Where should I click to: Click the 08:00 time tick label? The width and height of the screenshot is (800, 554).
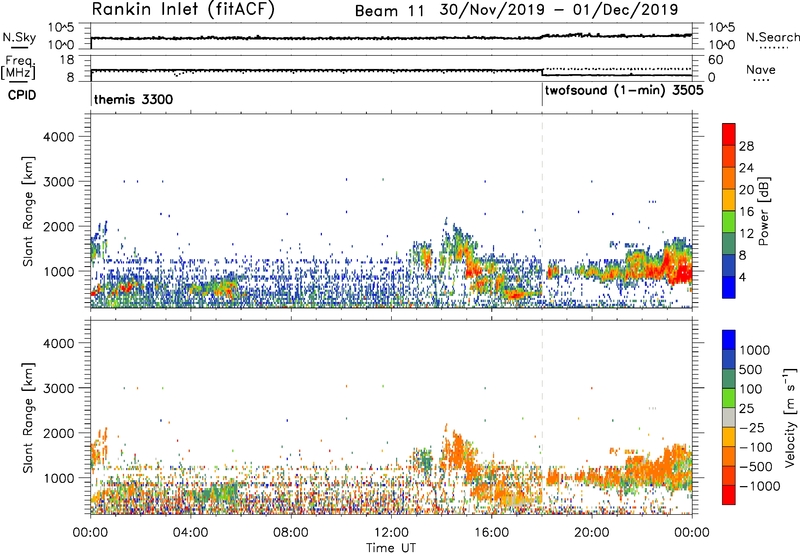point(291,533)
